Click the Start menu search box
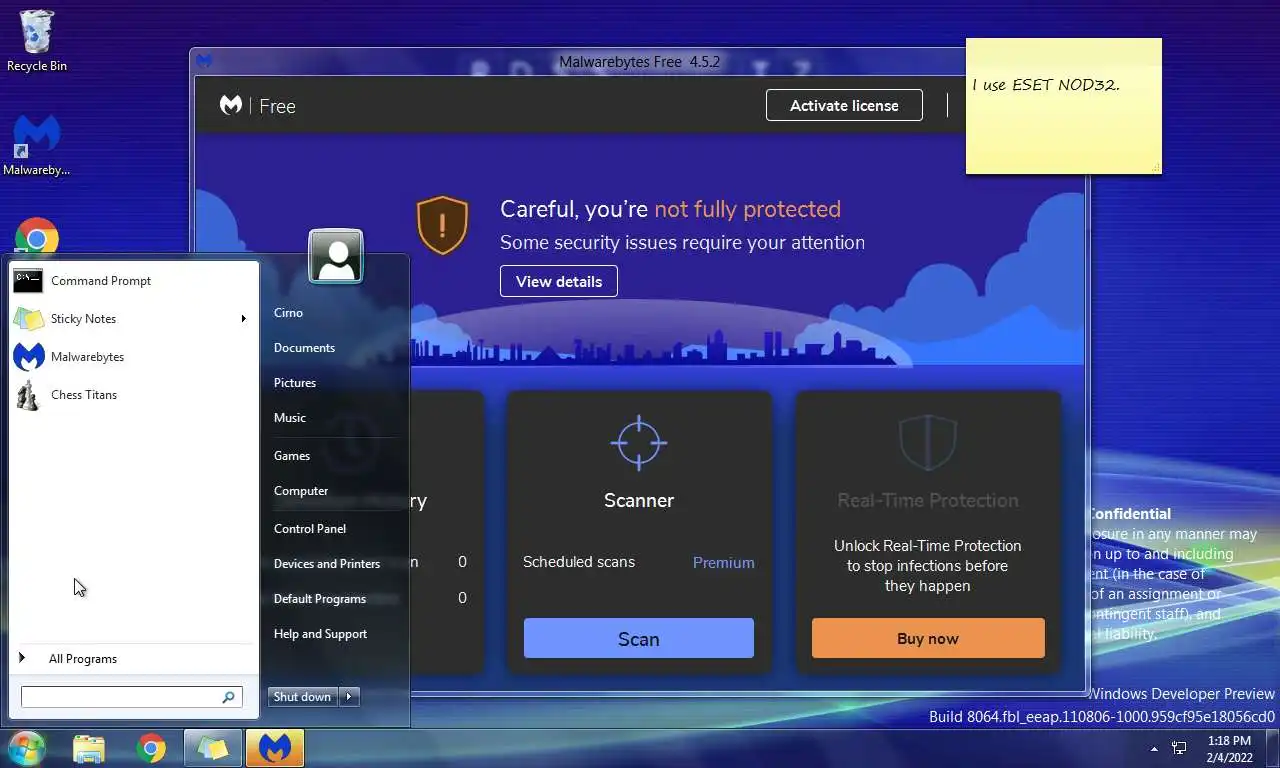The image size is (1280, 768). click(x=131, y=697)
